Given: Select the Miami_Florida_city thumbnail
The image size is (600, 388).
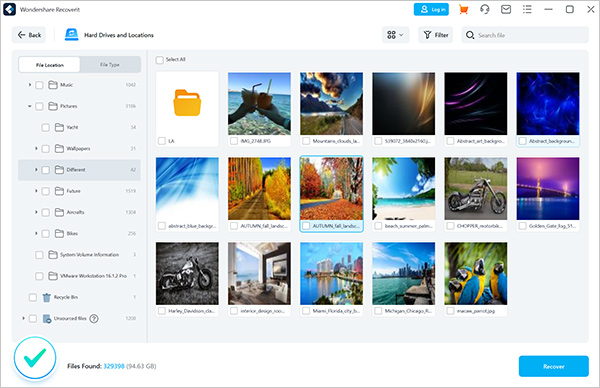Looking at the screenshot, I should point(331,273).
